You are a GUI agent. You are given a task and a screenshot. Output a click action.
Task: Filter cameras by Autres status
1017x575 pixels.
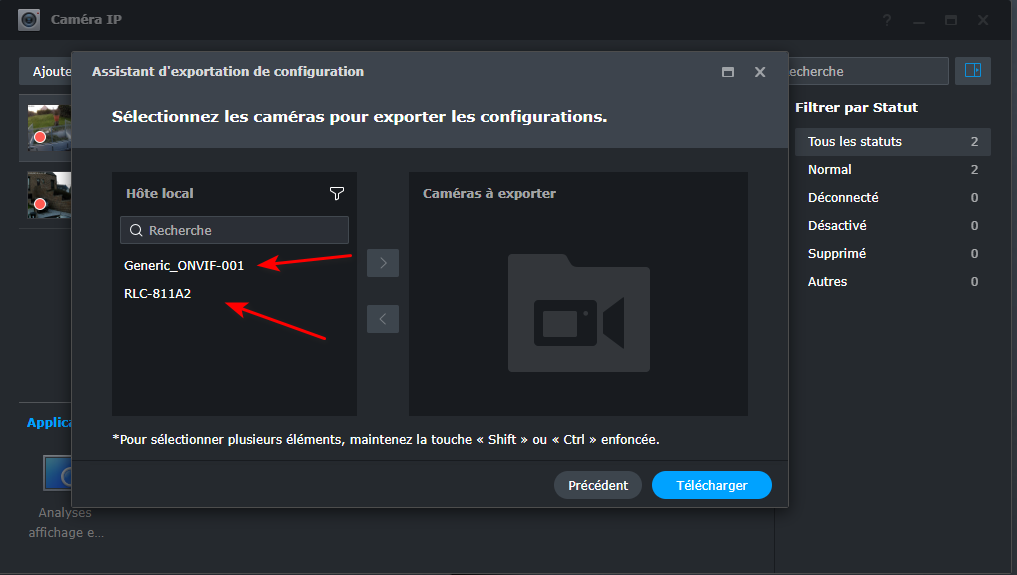click(828, 282)
